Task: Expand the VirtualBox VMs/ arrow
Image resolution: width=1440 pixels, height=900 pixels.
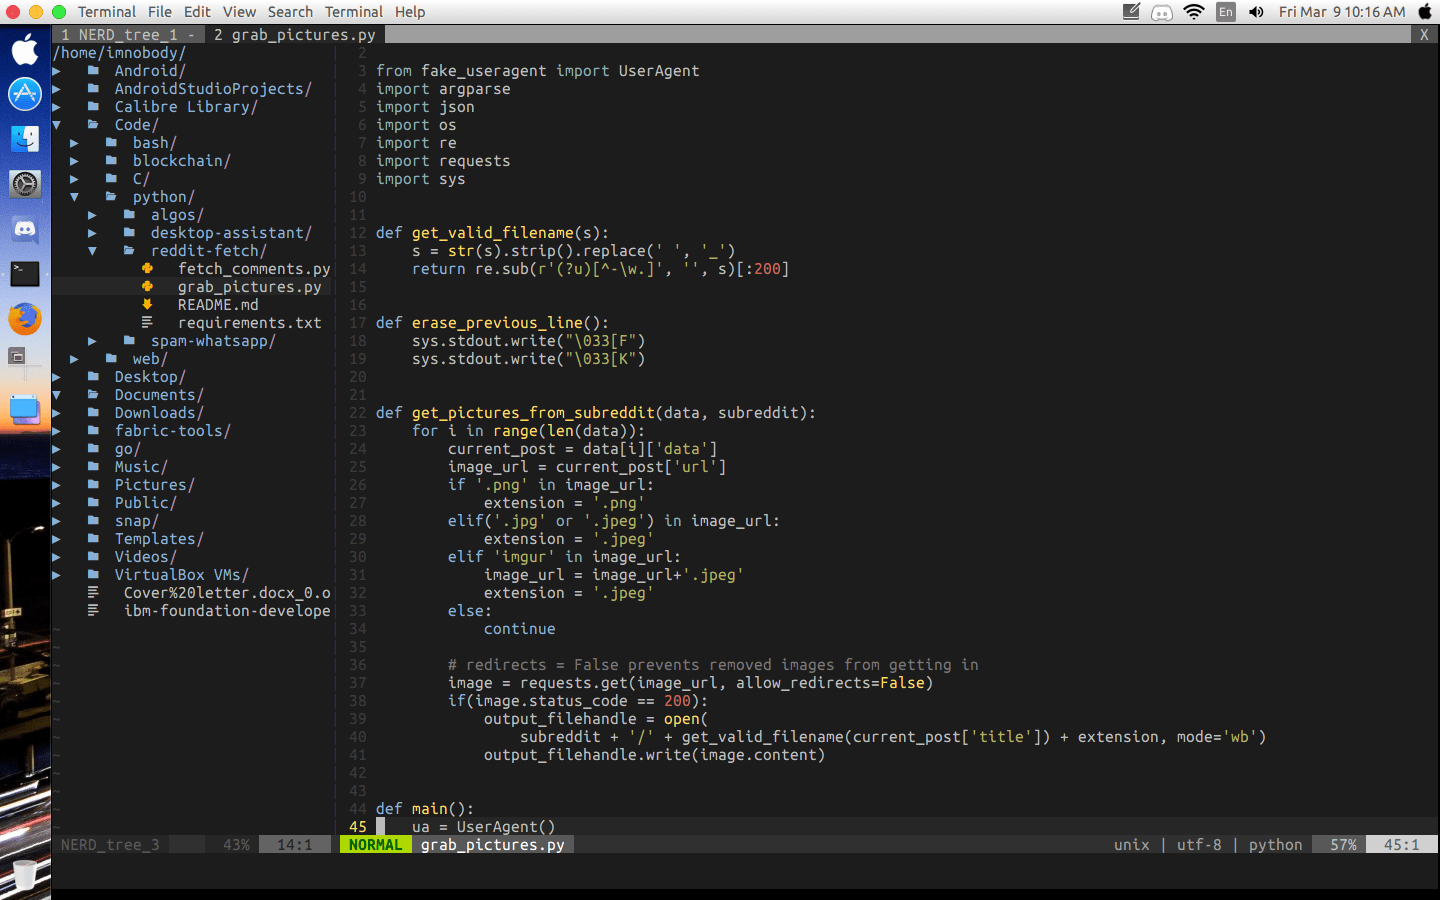Action: pyautogui.click(x=57, y=575)
